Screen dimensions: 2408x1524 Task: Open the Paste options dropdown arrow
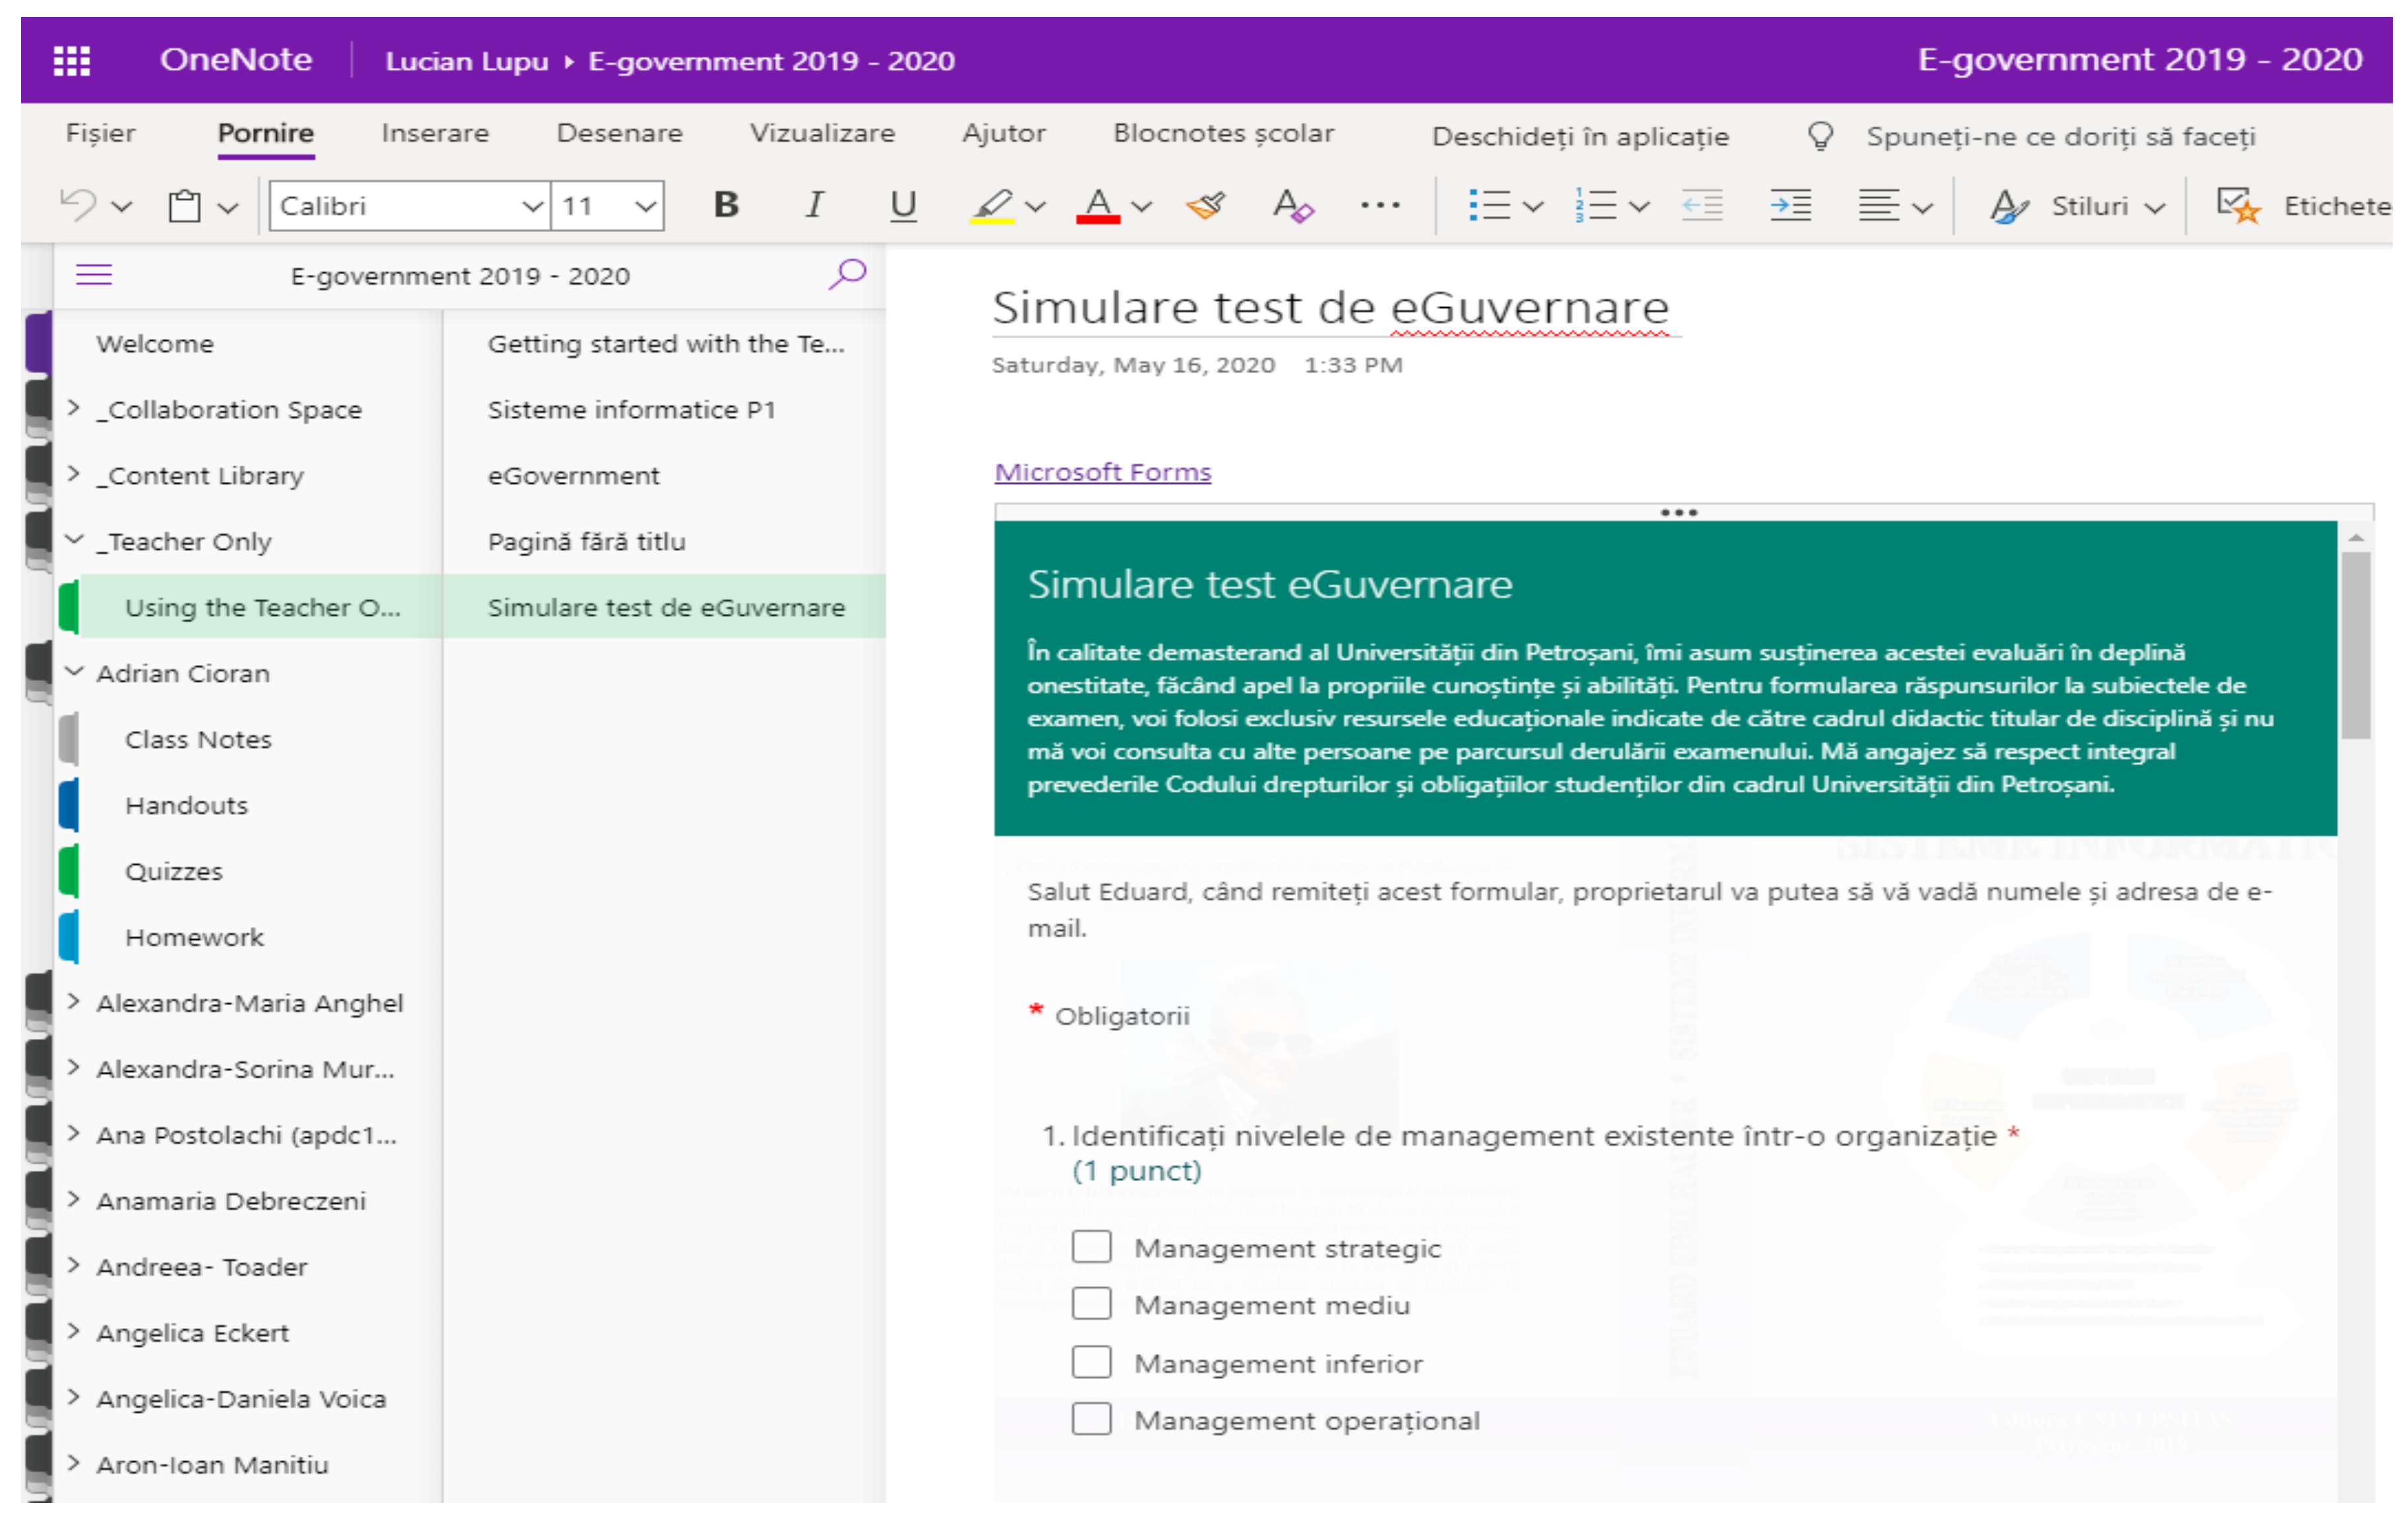click(228, 208)
